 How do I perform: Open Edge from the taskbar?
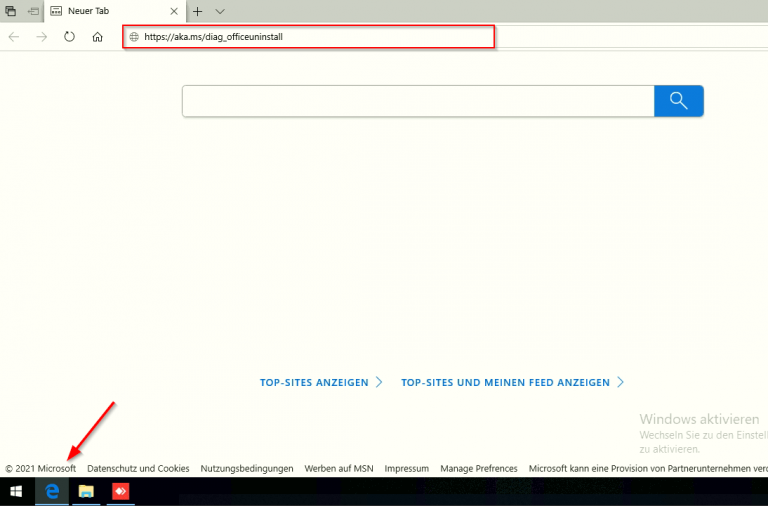tap(51, 491)
